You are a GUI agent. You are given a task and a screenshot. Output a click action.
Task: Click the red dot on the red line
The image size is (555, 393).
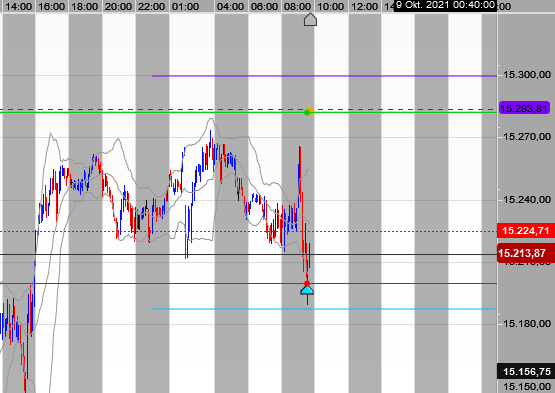[x=307, y=284]
